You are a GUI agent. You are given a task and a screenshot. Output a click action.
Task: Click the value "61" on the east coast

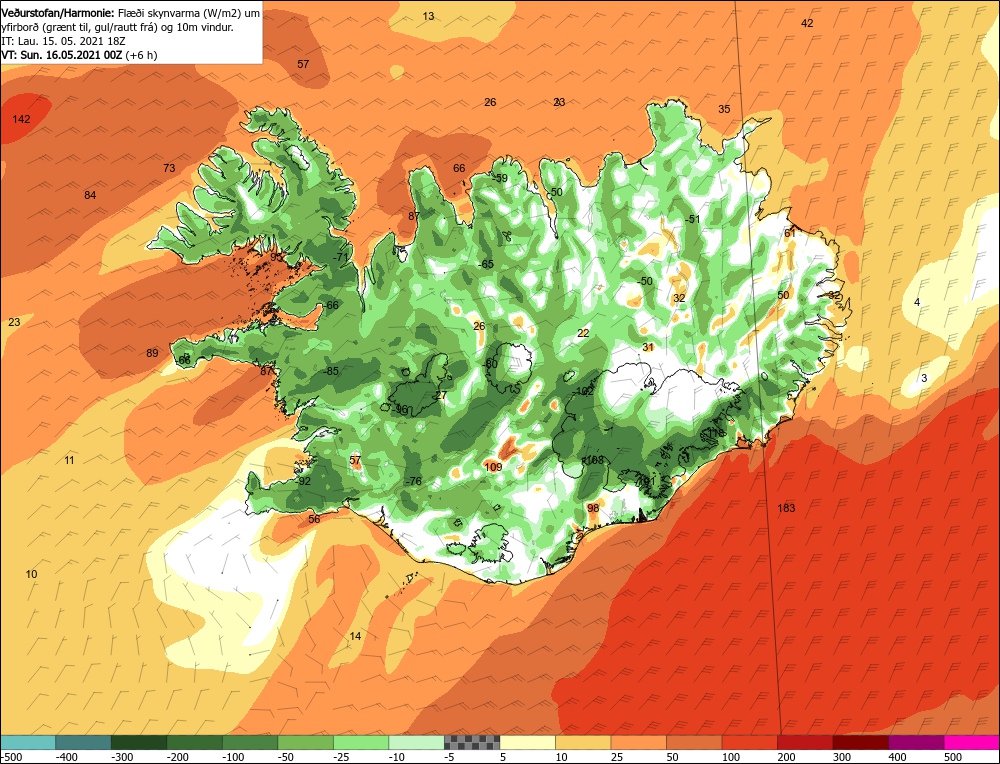tap(790, 233)
